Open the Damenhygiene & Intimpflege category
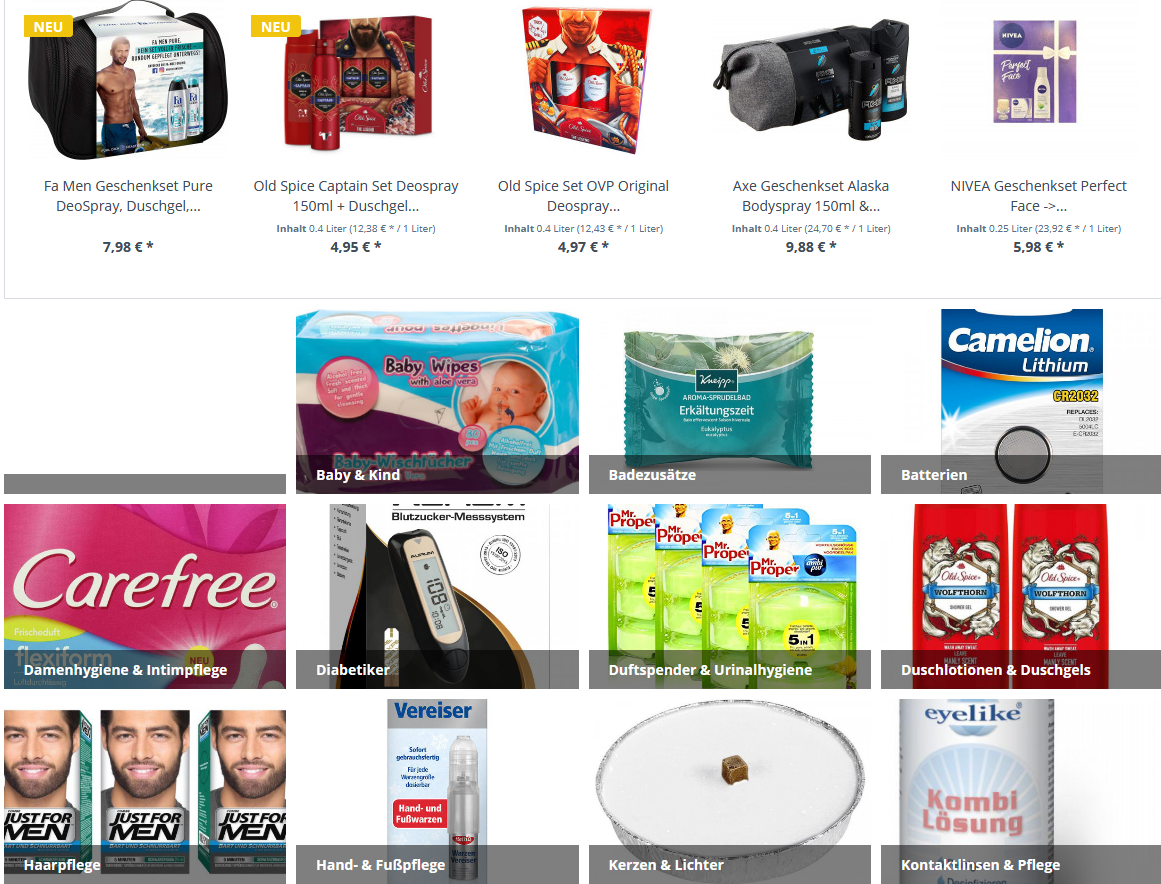The width and height of the screenshot is (1161, 884). [144, 596]
